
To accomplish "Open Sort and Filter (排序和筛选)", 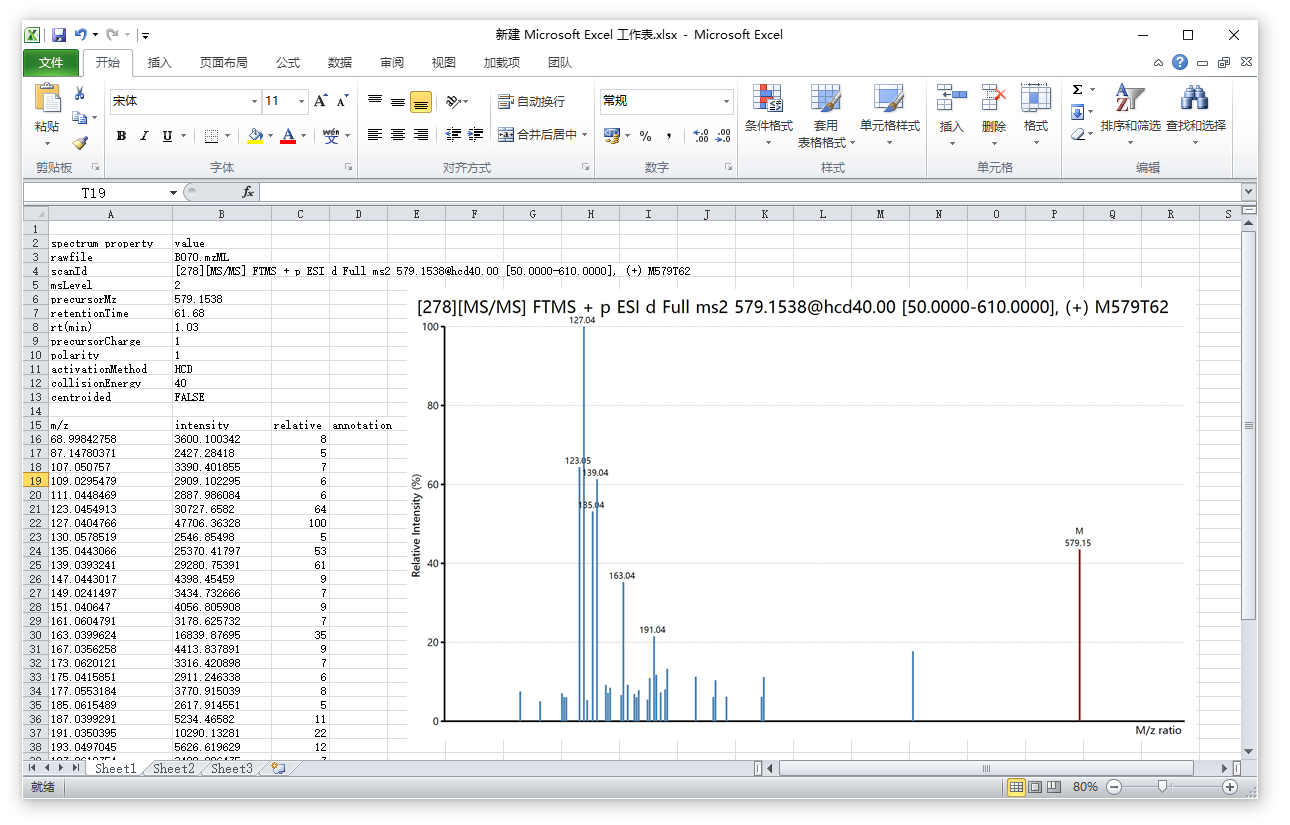I will [x=1130, y=111].
